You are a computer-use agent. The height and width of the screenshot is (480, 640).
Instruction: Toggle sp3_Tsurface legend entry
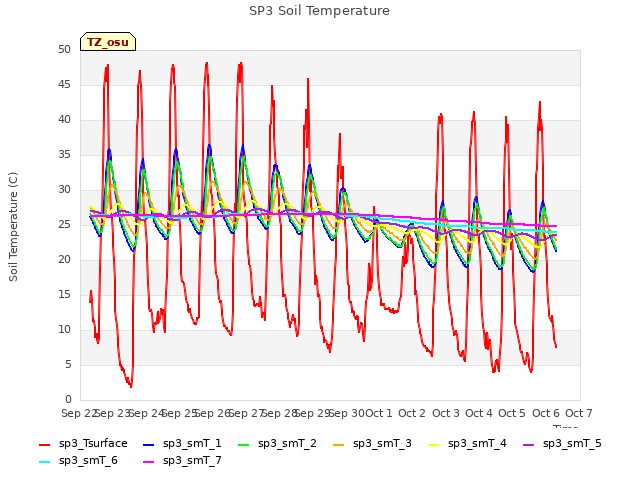pos(83,444)
